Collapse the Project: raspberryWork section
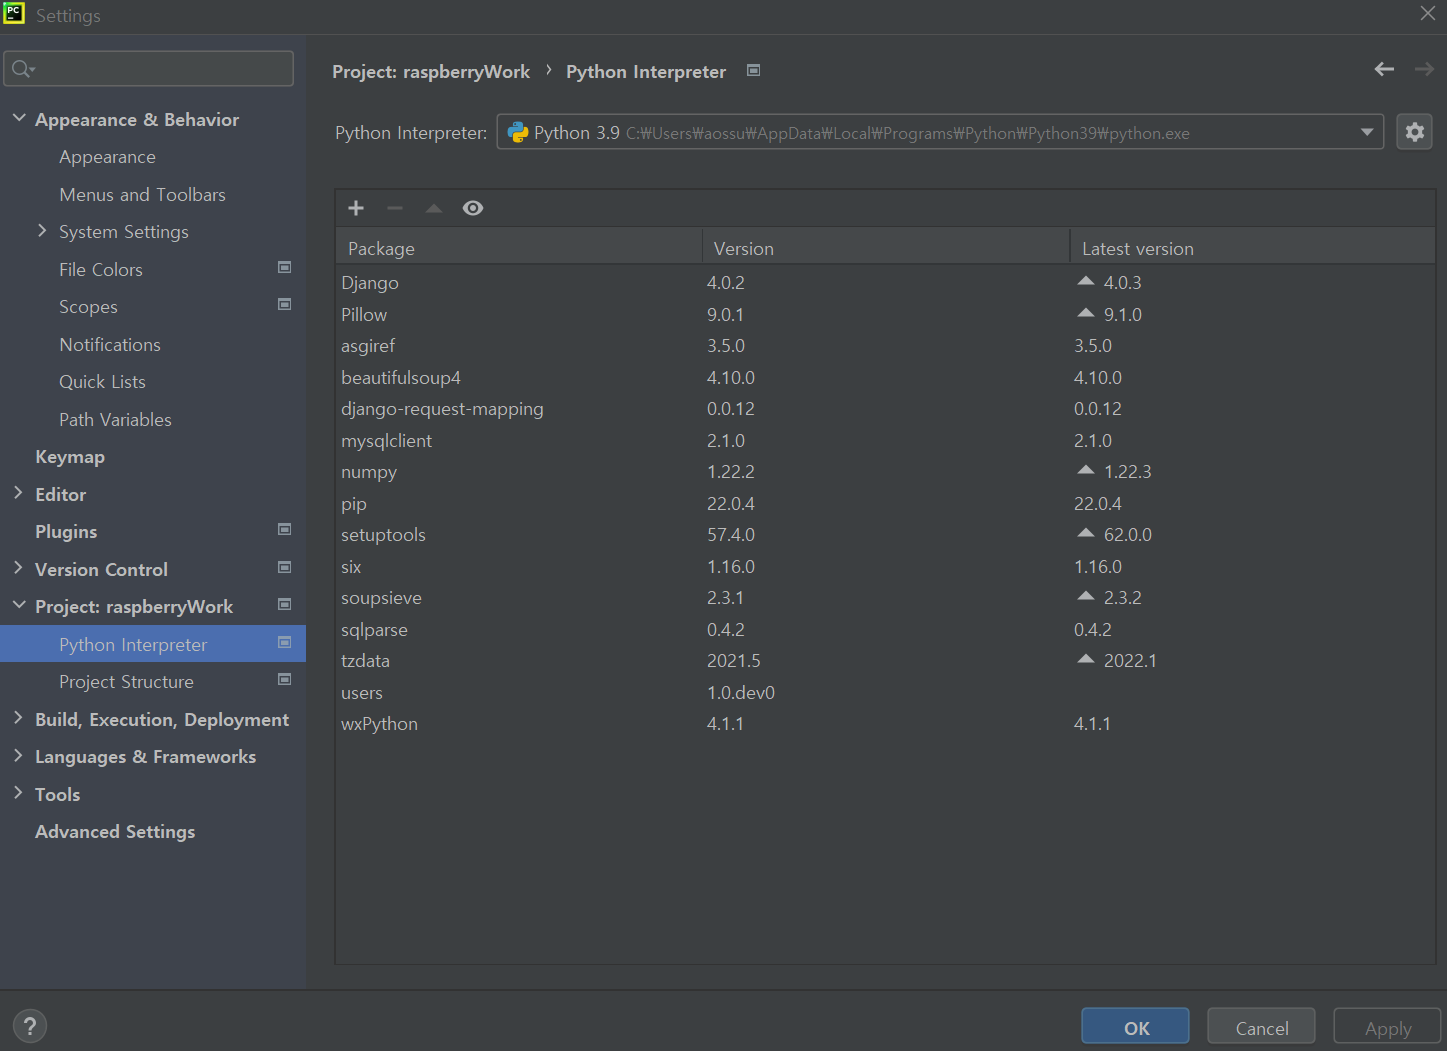The image size is (1447, 1051). [x=19, y=605]
